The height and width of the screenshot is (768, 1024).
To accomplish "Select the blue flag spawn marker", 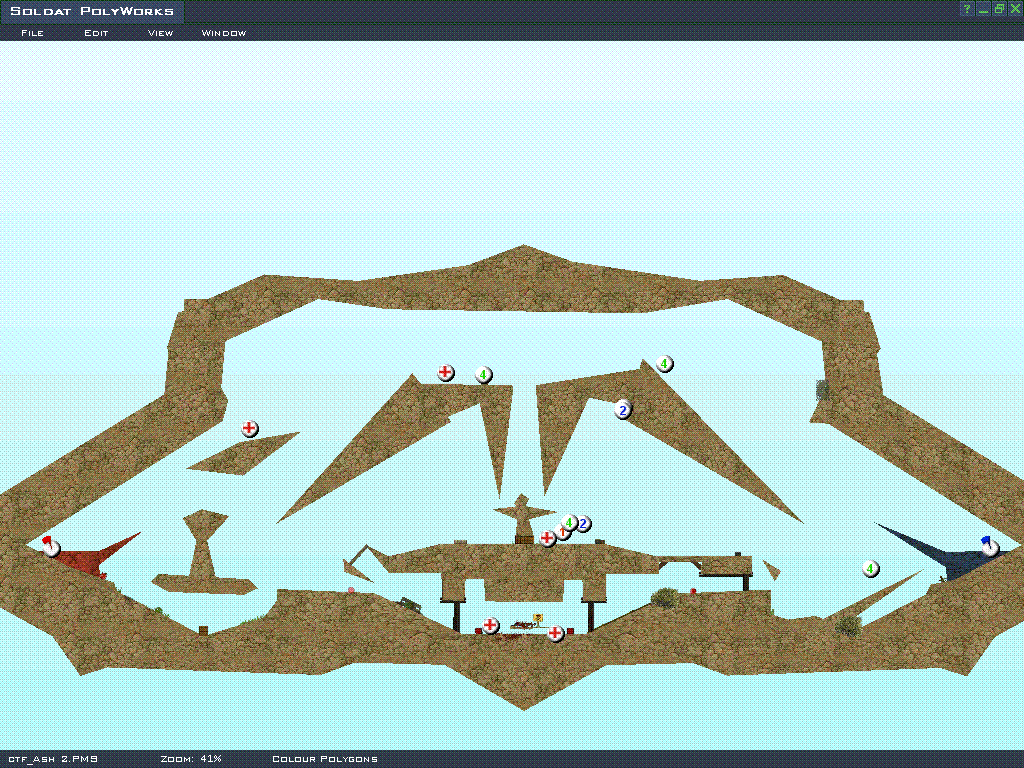I will pyautogui.click(x=990, y=546).
